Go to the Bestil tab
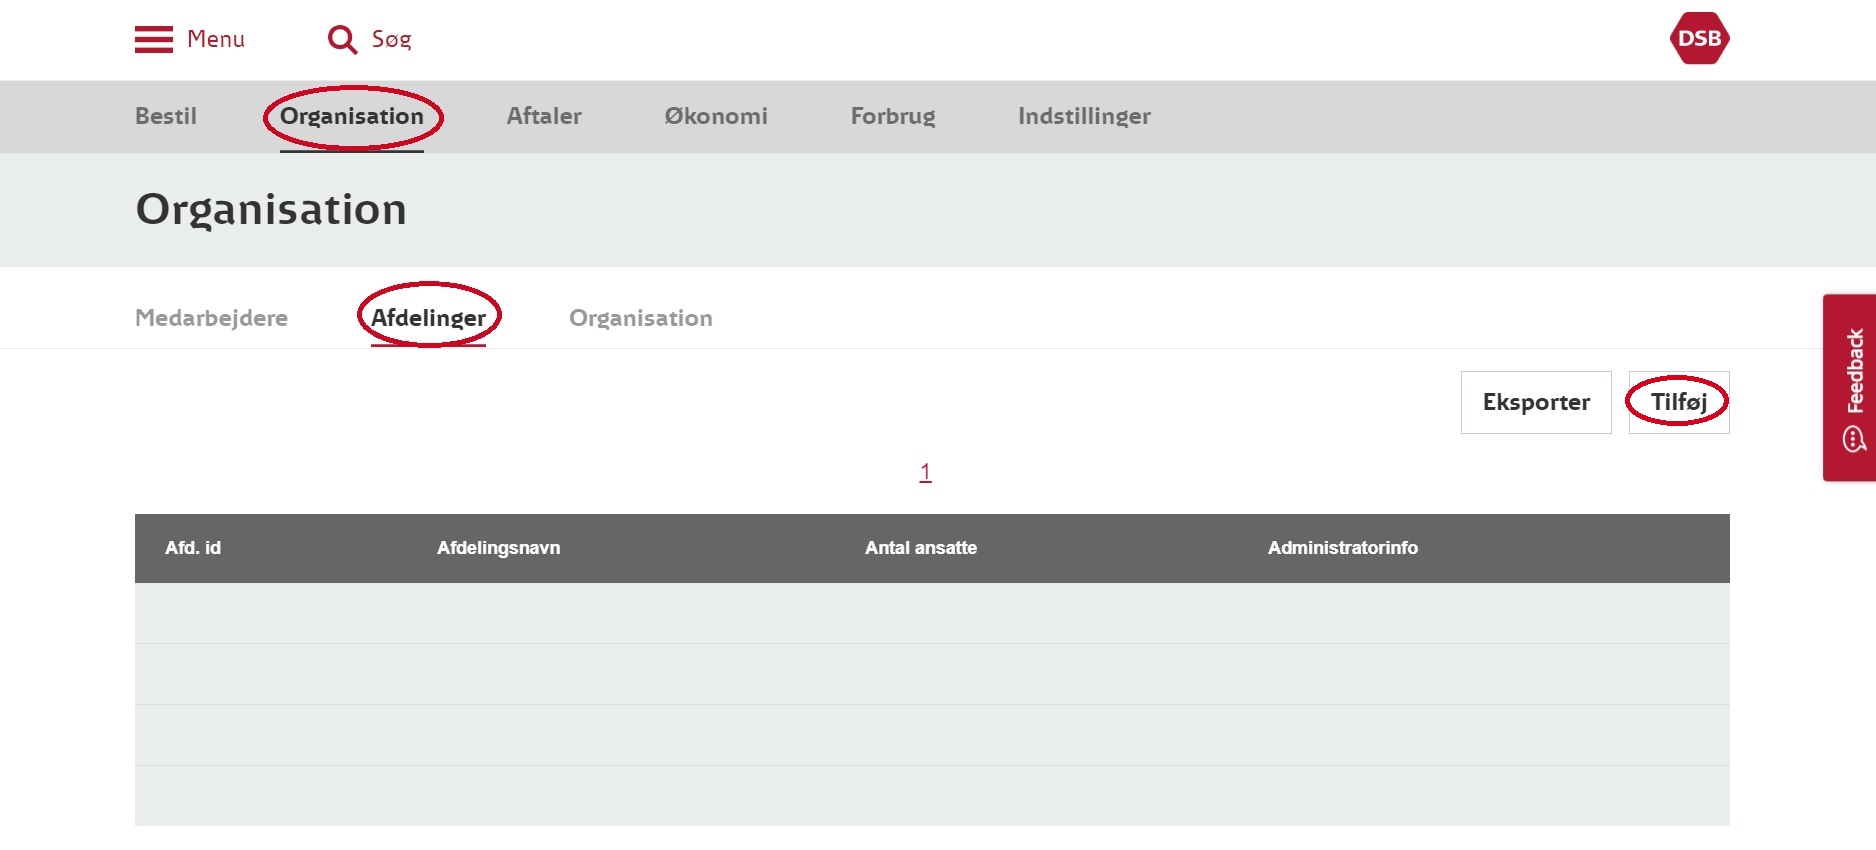The width and height of the screenshot is (1876, 850). tap(166, 116)
